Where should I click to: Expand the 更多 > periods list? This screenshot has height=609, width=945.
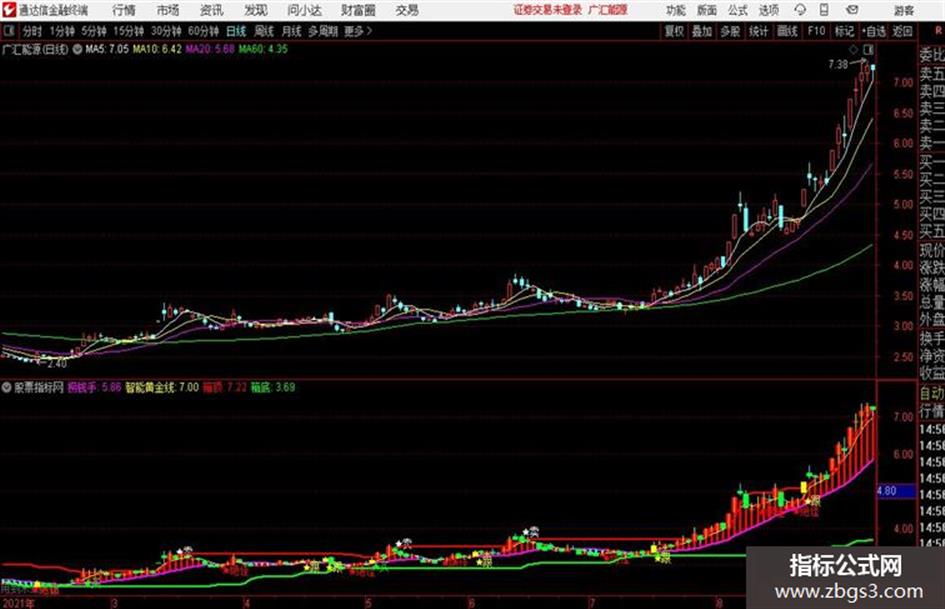(358, 31)
